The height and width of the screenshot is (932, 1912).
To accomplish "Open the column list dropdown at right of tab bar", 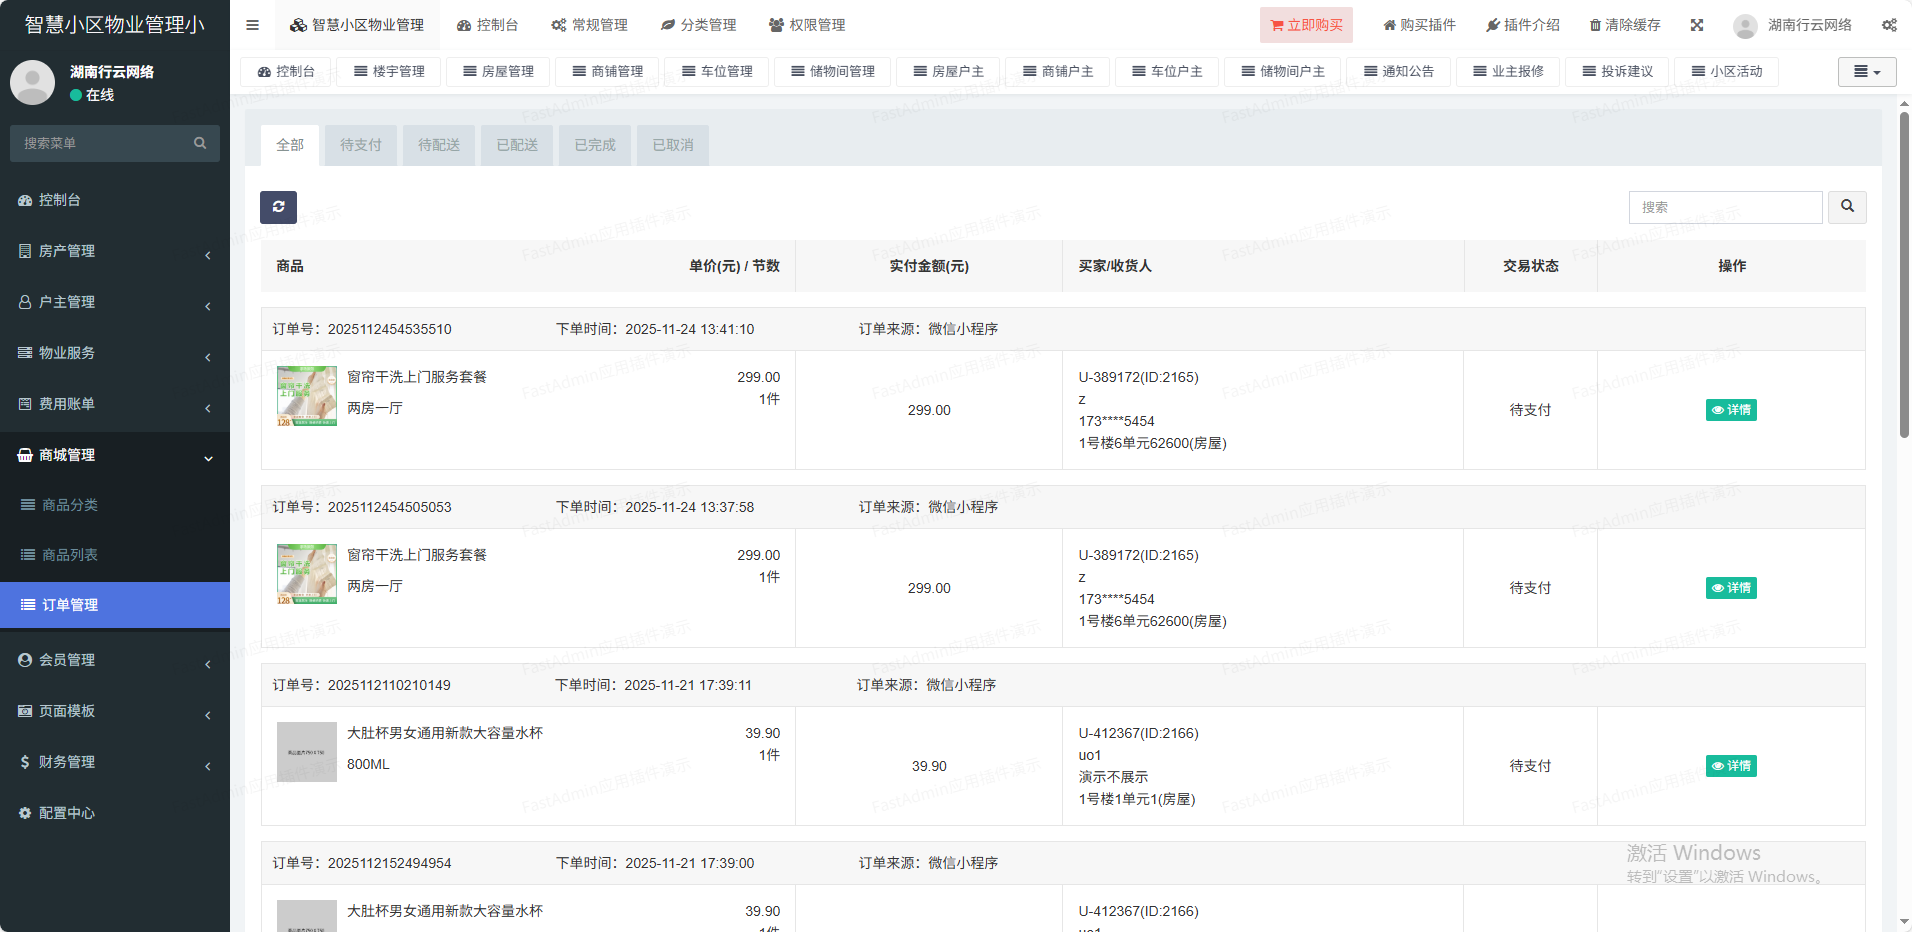I will pos(1866,72).
